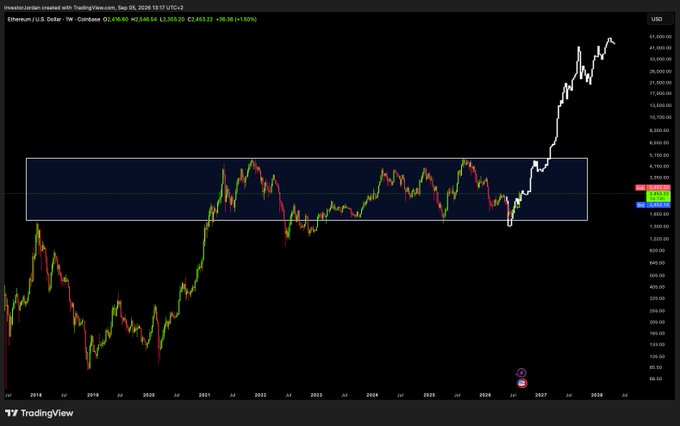Click the US flag economic event icon
Viewport: 680px width, 426px height.
522,383
